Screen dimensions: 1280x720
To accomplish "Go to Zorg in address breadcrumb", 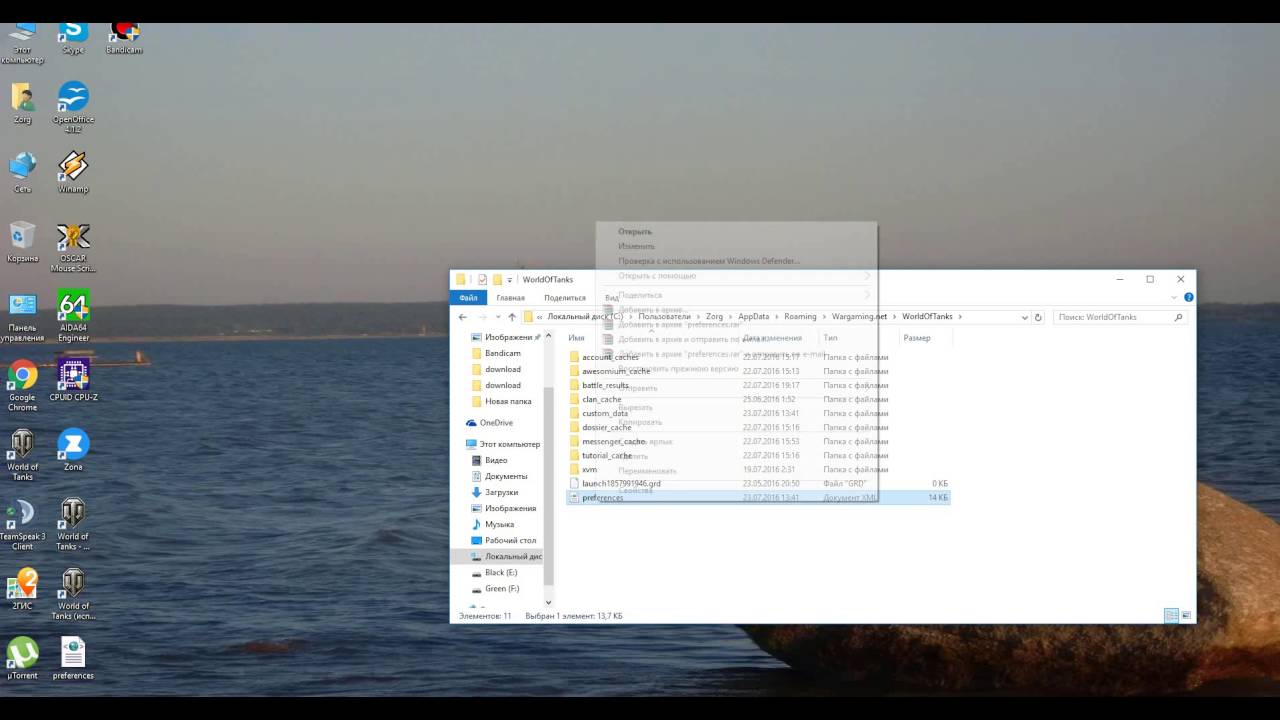I will [714, 317].
